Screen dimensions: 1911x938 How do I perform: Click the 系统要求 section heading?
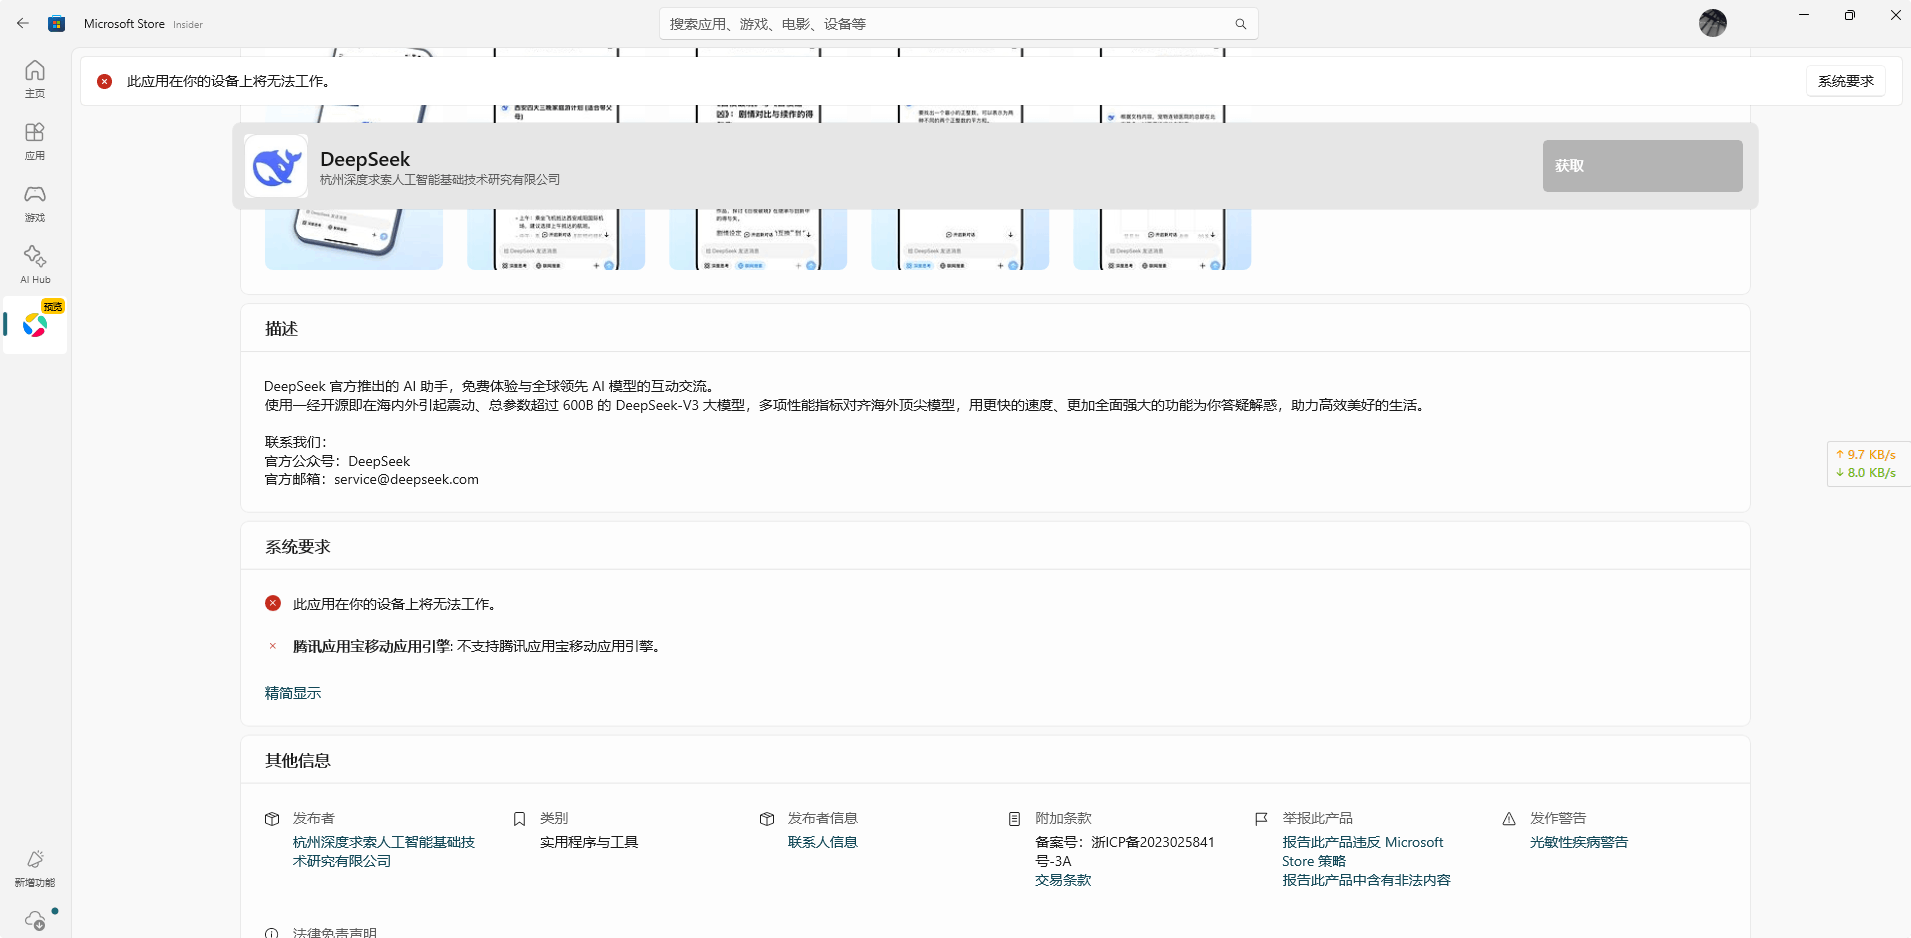[297, 547]
